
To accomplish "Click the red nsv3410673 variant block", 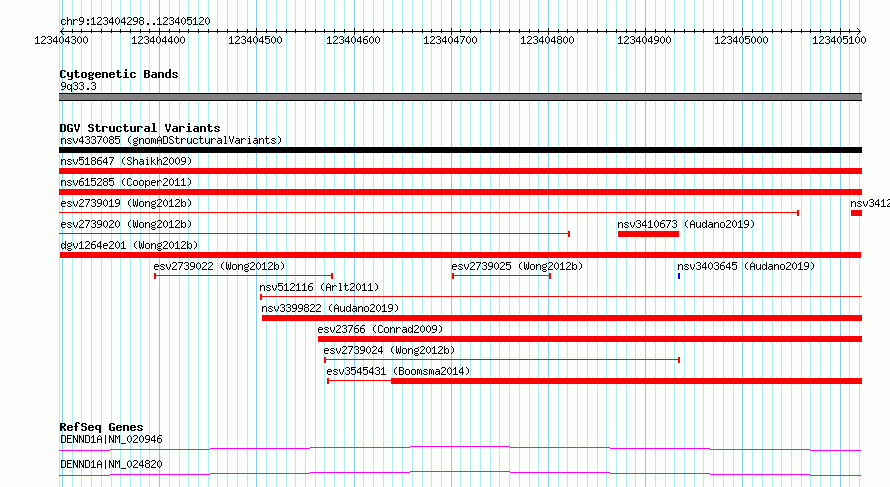I will (x=648, y=234).
